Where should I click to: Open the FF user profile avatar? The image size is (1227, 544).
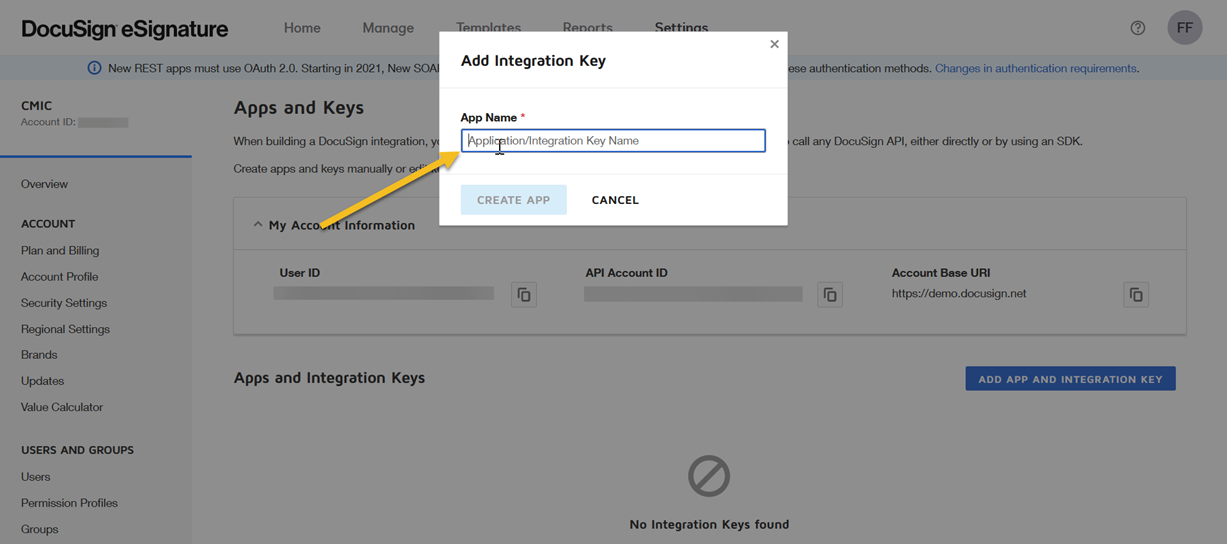point(1185,28)
